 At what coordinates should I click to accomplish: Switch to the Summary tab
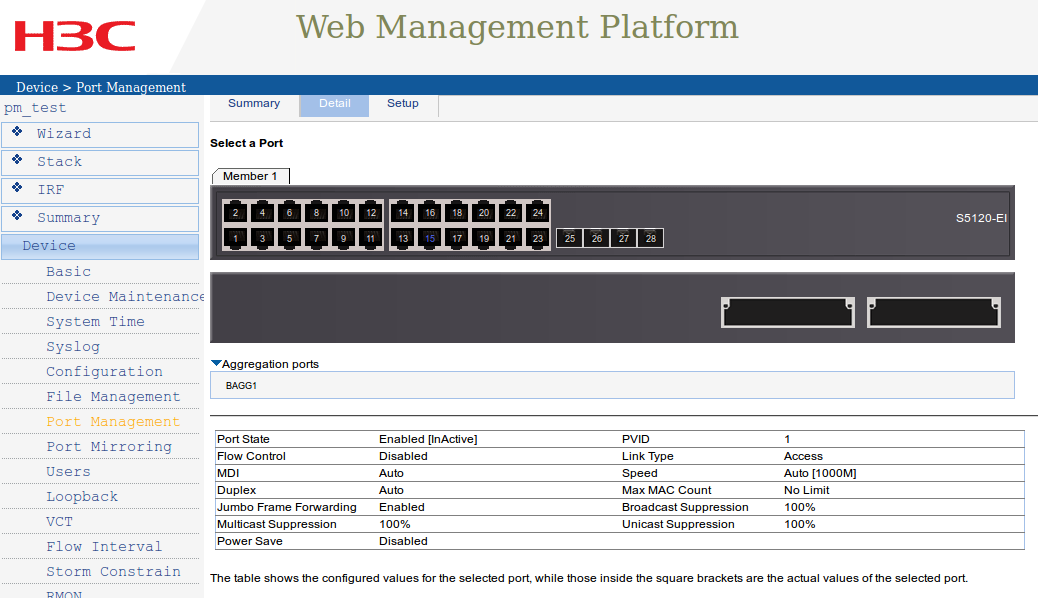pos(254,103)
